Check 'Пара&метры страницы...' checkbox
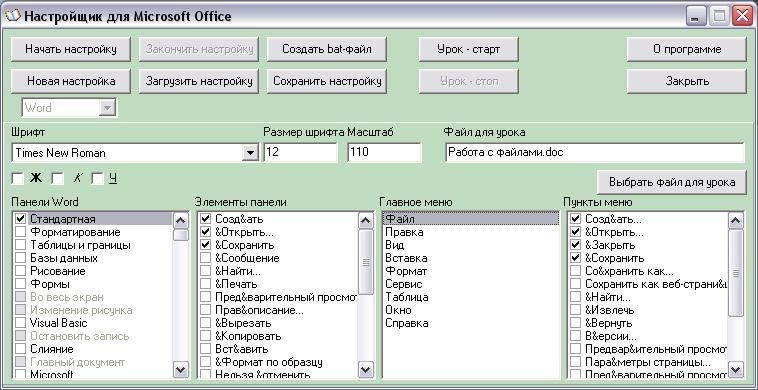The image size is (758, 390). [x=575, y=362]
